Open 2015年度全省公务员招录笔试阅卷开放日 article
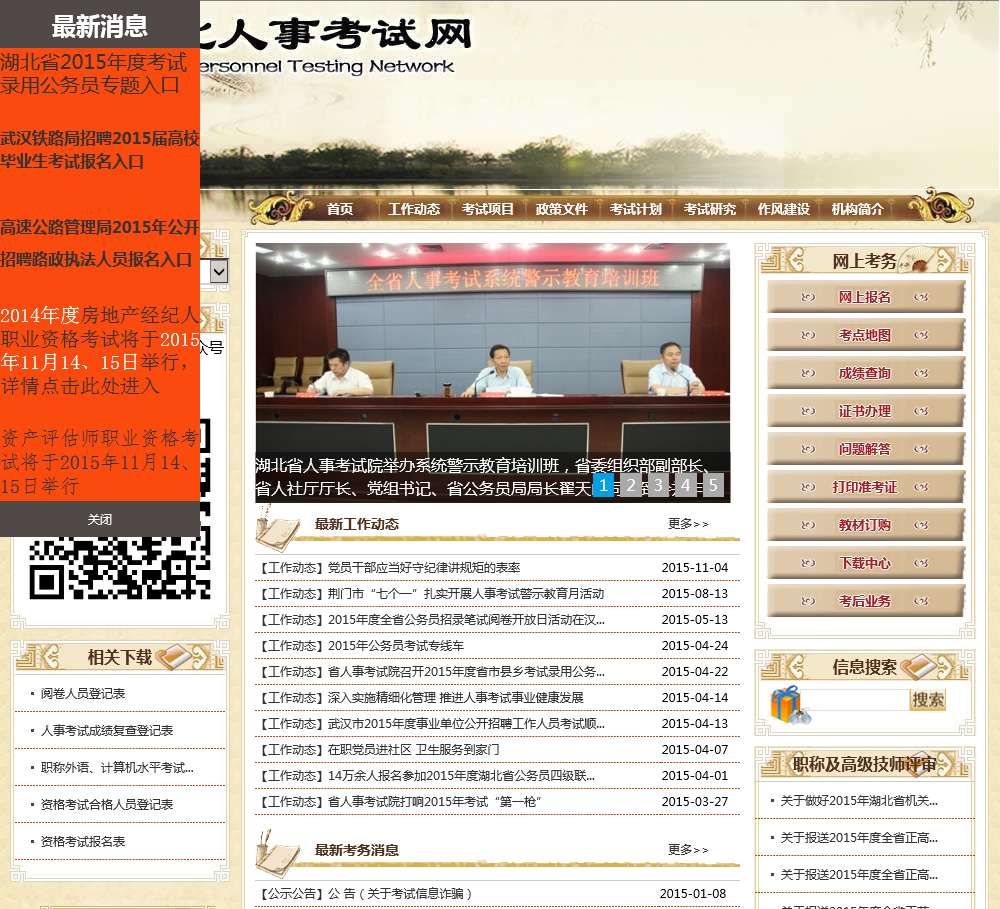This screenshot has width=1000, height=909. [x=466, y=620]
